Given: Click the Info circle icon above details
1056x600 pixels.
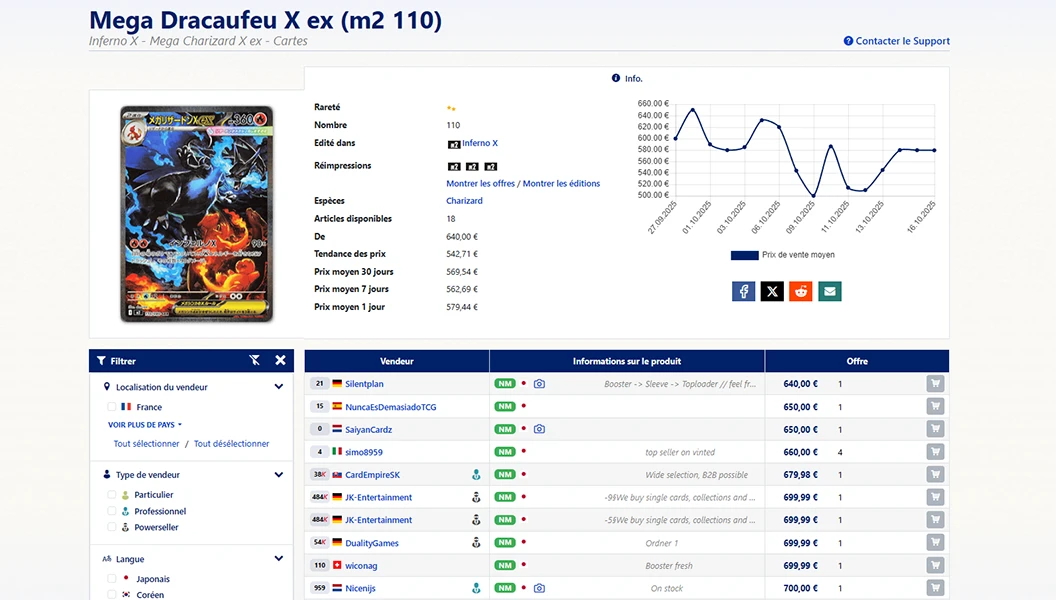Looking at the screenshot, I should 616,78.
